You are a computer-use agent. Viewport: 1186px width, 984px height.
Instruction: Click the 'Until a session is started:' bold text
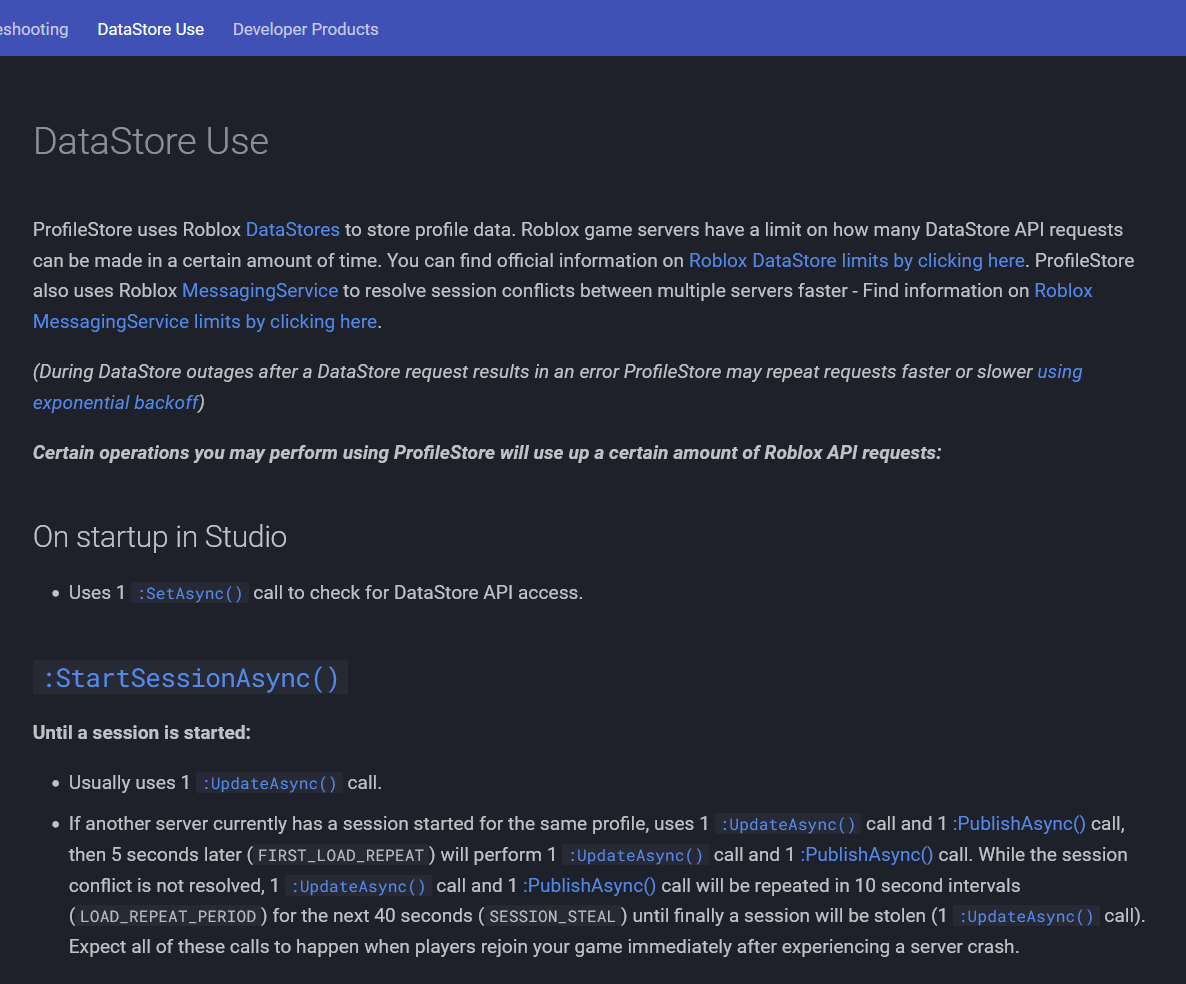pos(141,733)
